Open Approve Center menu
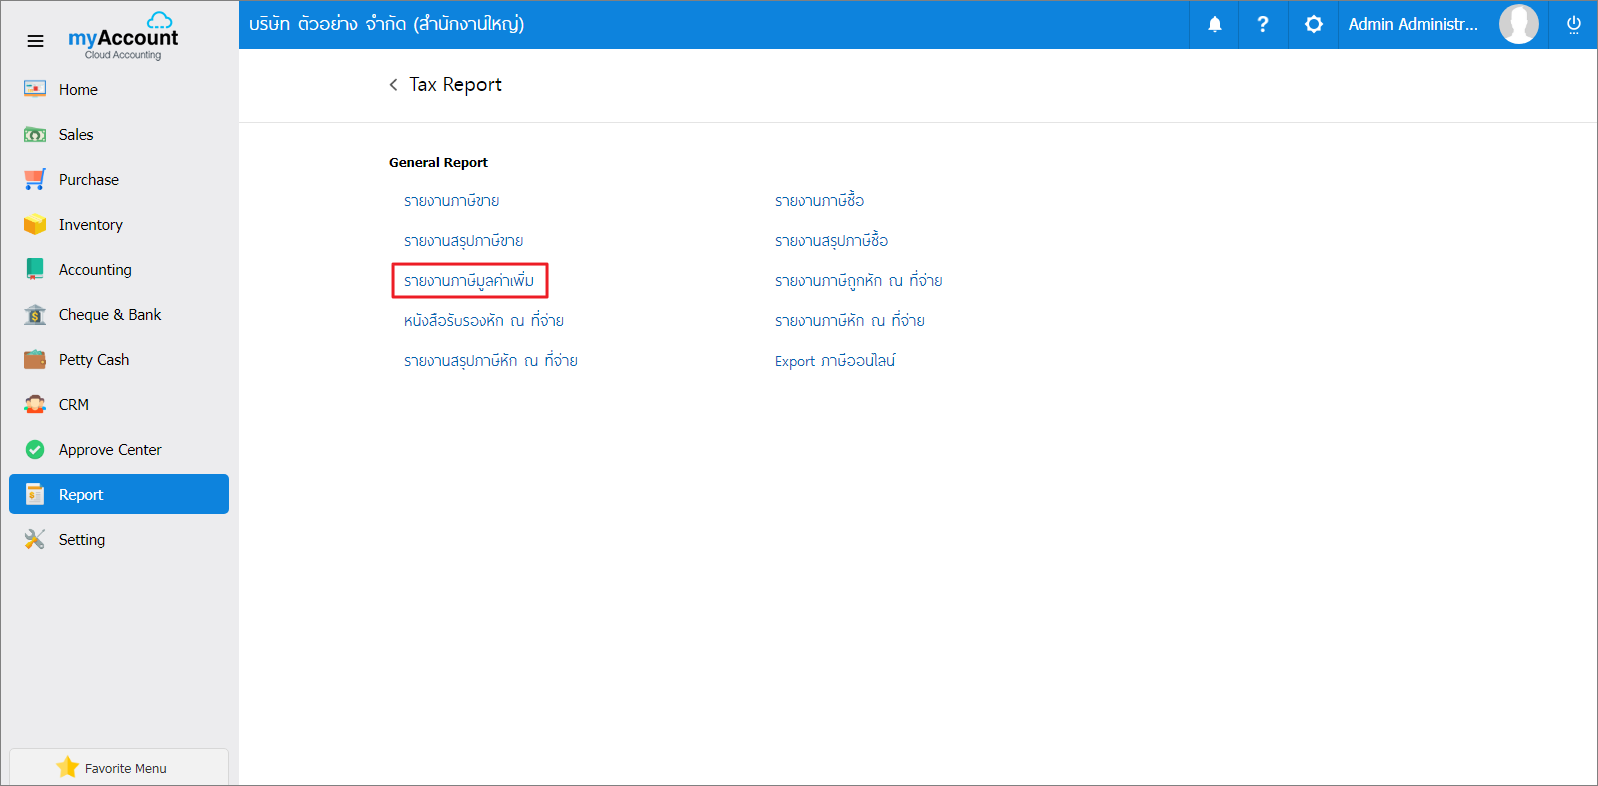The width and height of the screenshot is (1598, 786). tap(119, 449)
